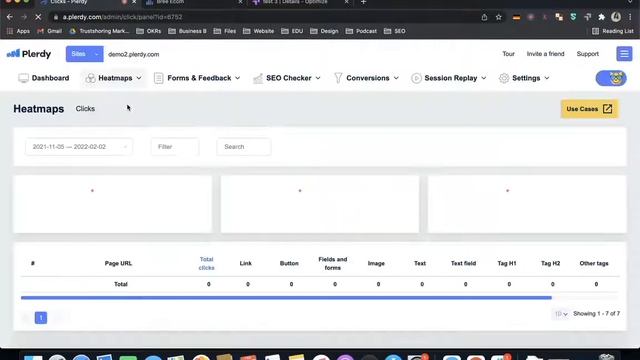Viewport: 640px width, 360px height.
Task: Click the Dashboard monitor icon
Action: click(x=23, y=78)
